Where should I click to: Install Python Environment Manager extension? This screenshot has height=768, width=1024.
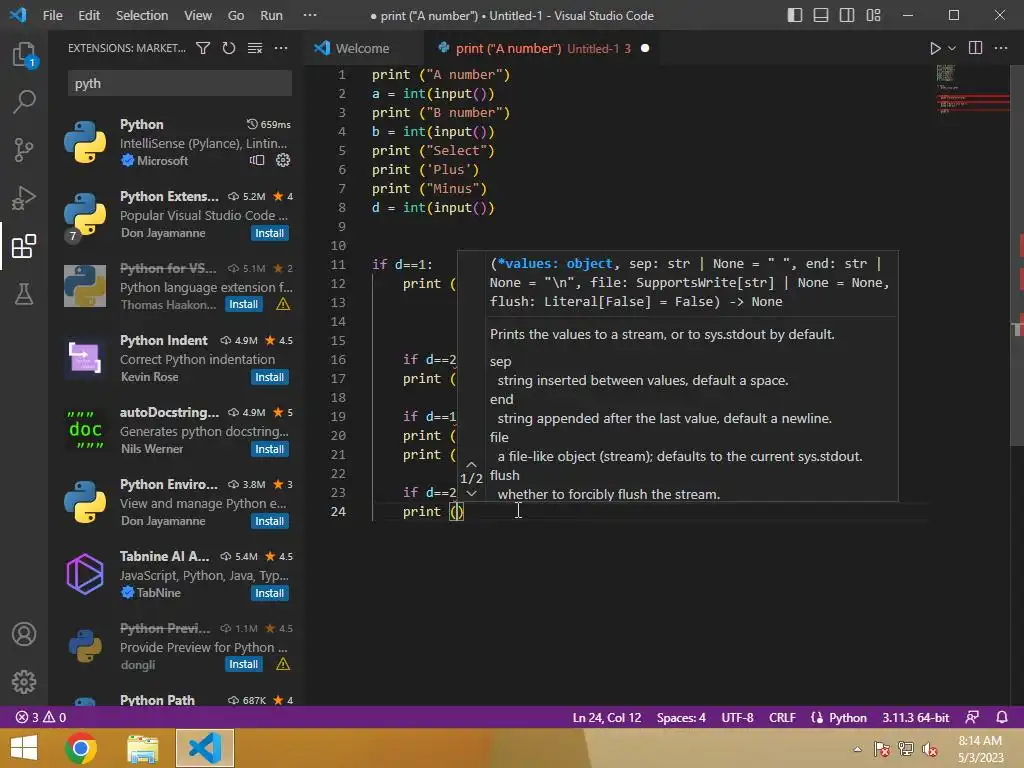269,521
